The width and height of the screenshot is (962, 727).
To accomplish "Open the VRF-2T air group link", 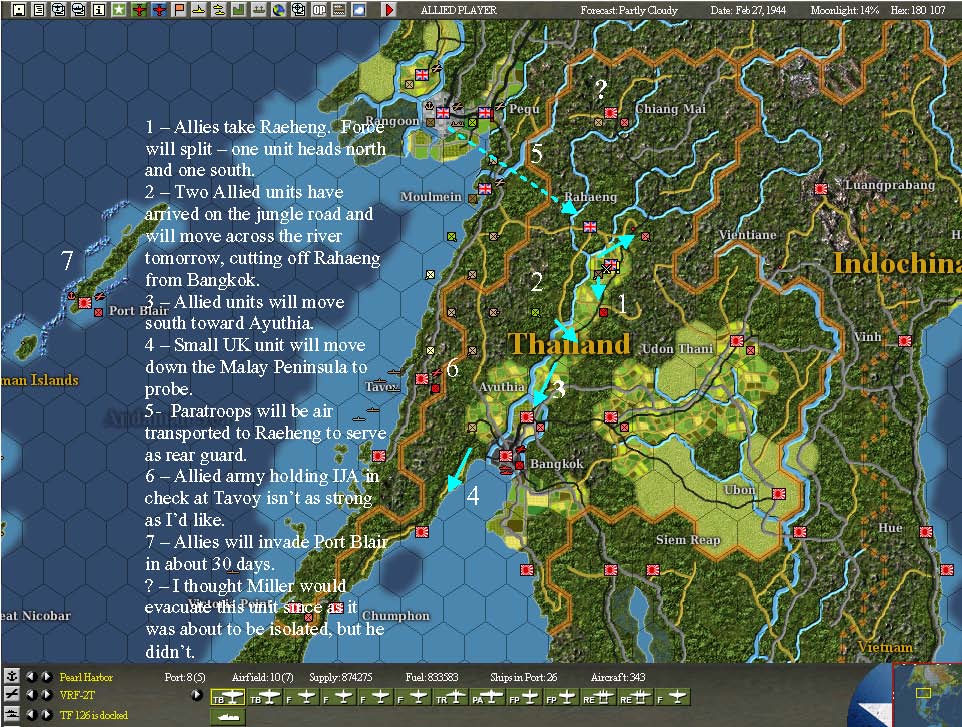I will click(77, 695).
